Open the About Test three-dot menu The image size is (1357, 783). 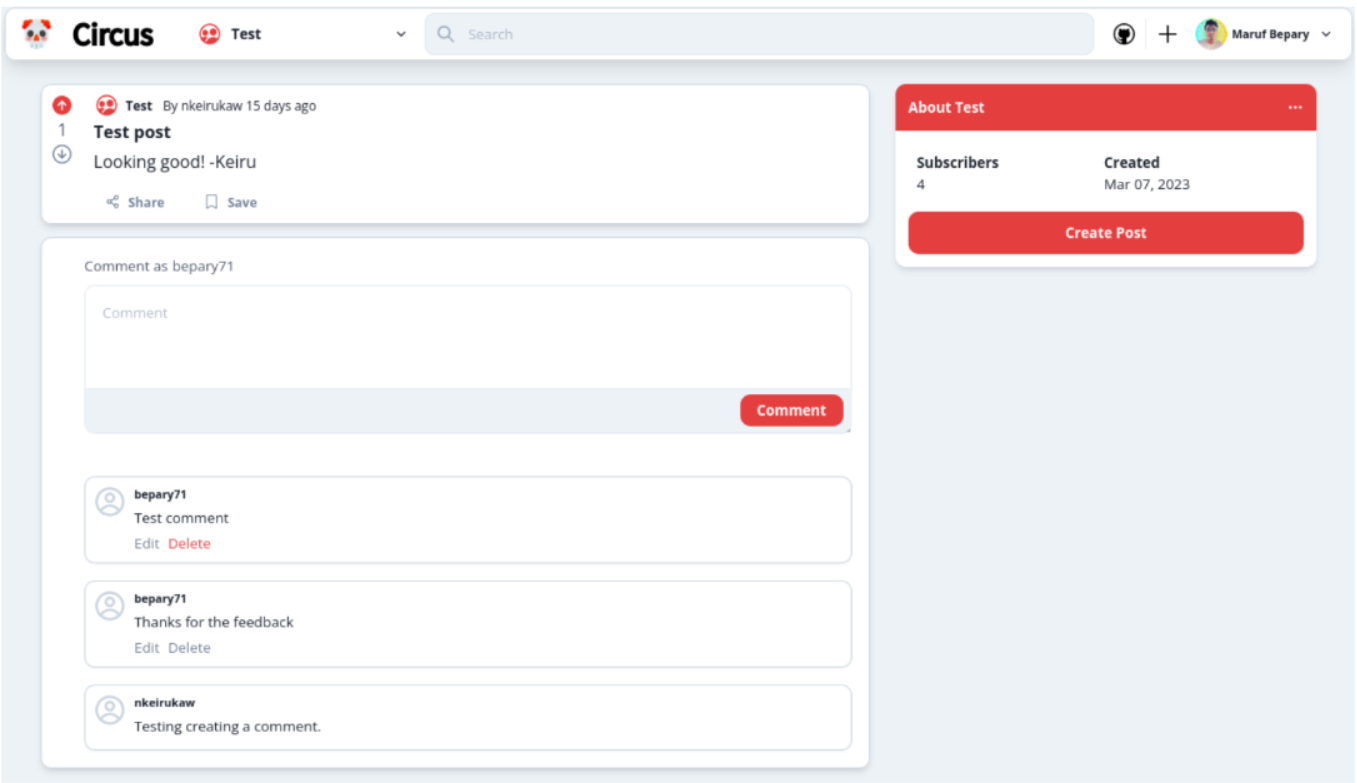click(x=1295, y=108)
